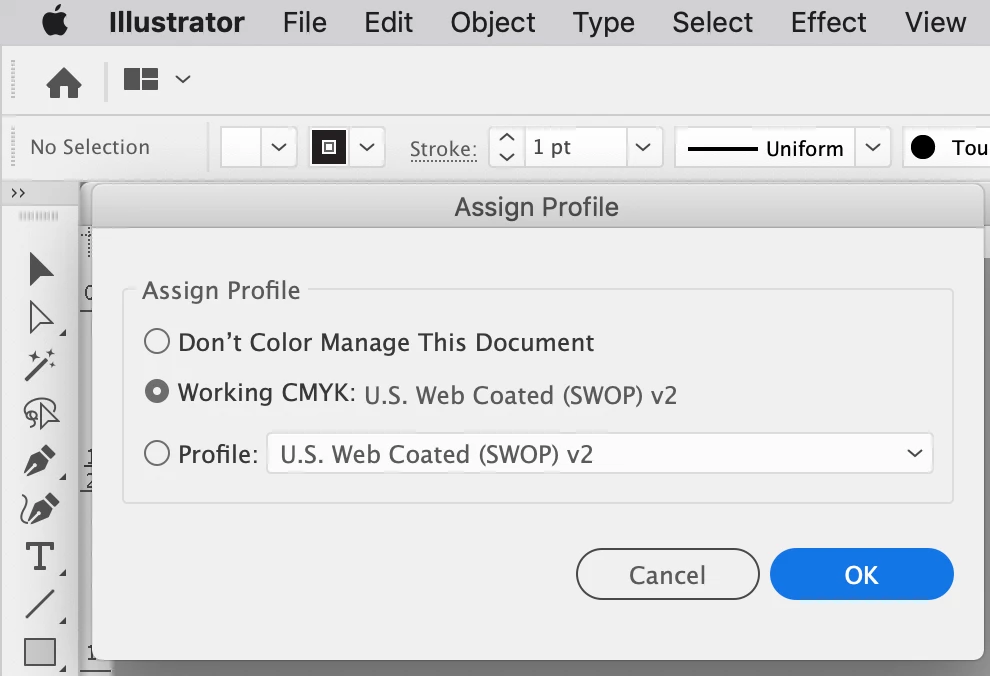Image resolution: width=990 pixels, height=676 pixels.
Task: Click Cancel in Assign Profile dialog
Action: click(667, 574)
